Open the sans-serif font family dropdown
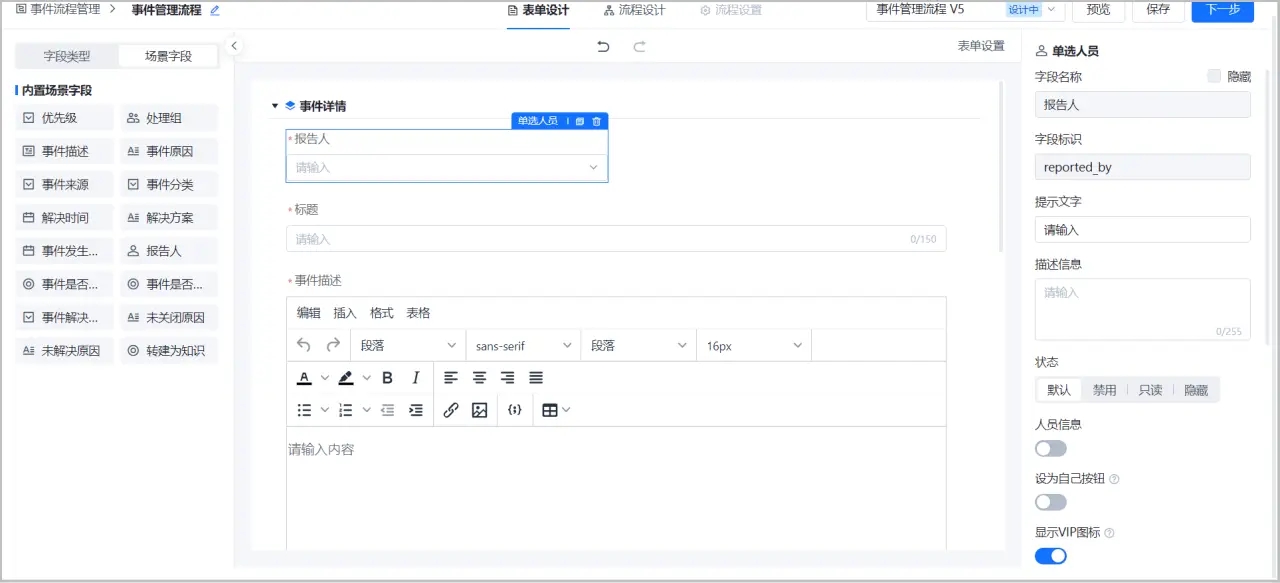 coord(523,346)
